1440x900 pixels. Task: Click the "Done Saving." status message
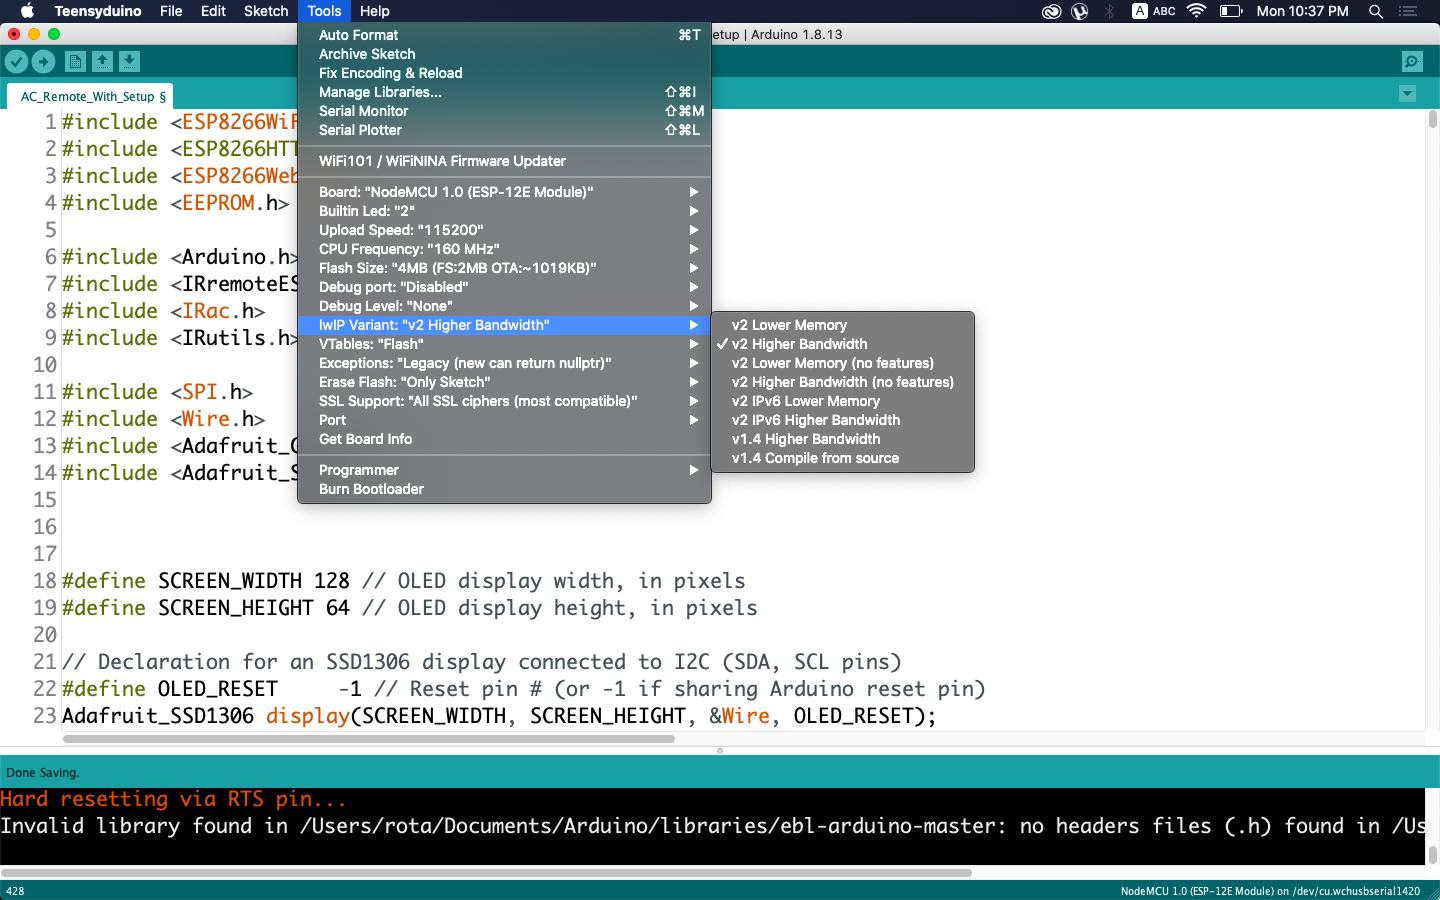point(43,773)
